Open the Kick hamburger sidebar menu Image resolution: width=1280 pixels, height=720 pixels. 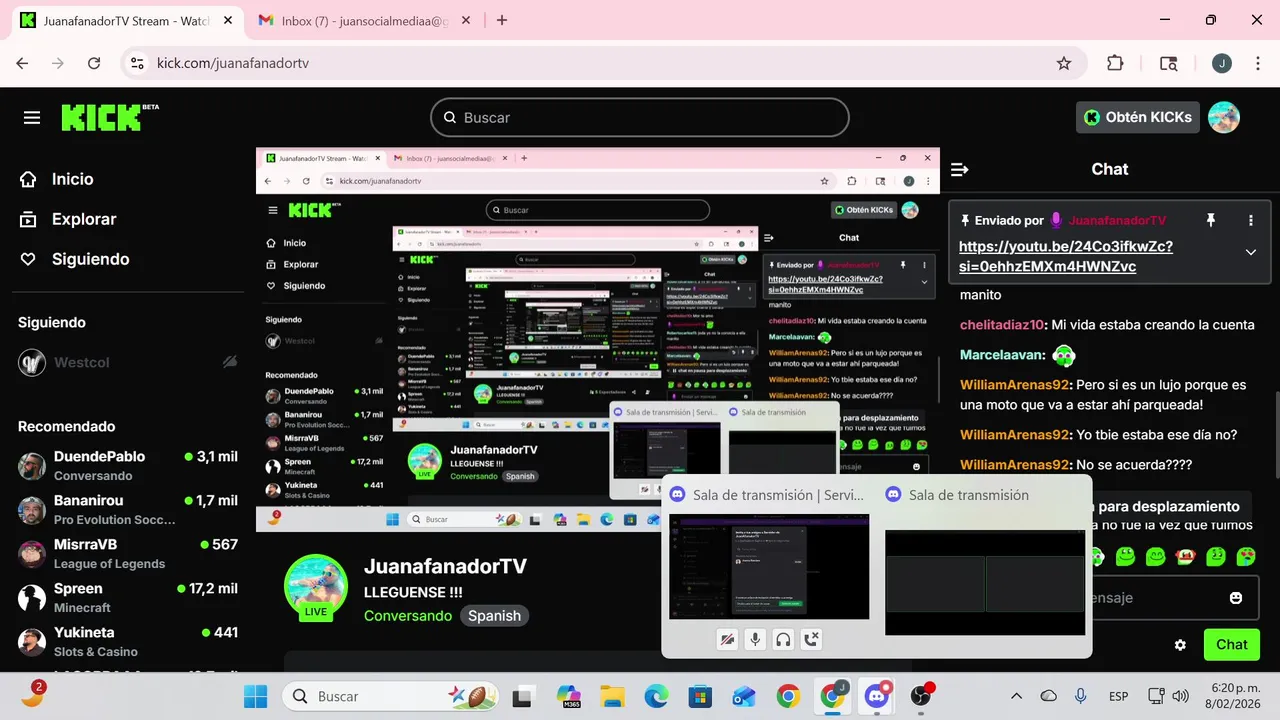pyautogui.click(x=32, y=118)
